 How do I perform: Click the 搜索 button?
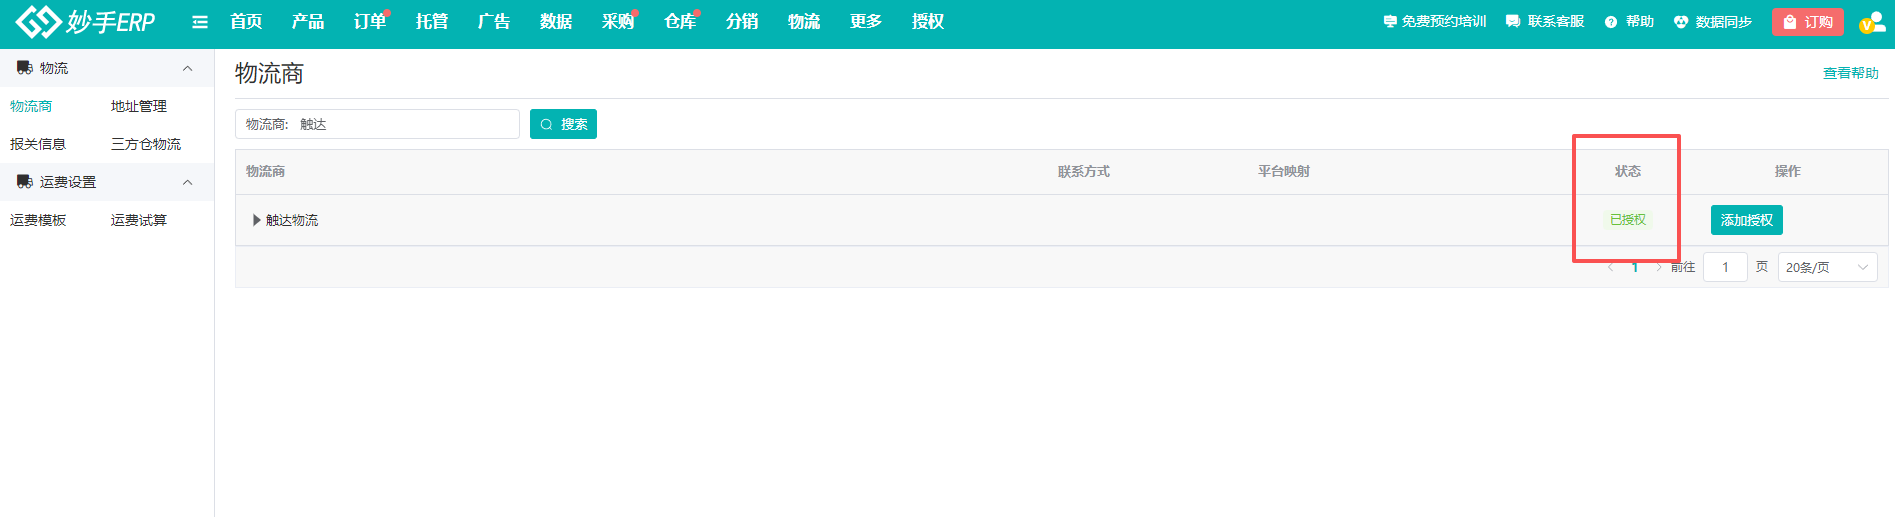pos(563,124)
